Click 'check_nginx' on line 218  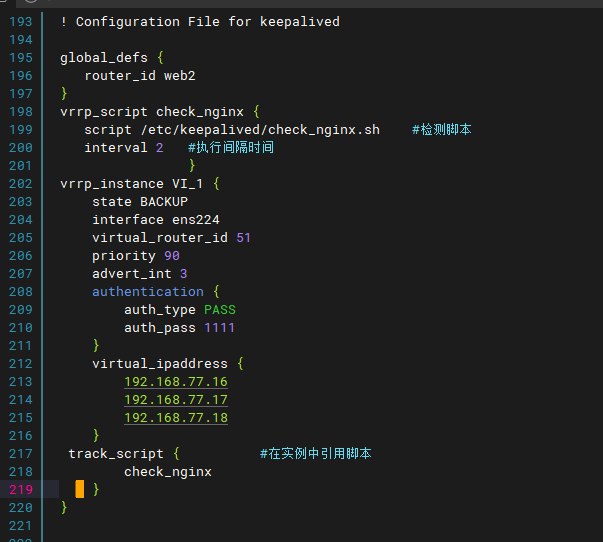pyautogui.click(x=168, y=472)
